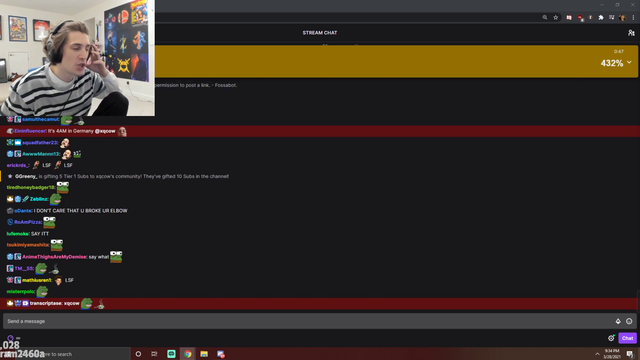
Task: Click the emote after say what message
Action: click(116, 257)
